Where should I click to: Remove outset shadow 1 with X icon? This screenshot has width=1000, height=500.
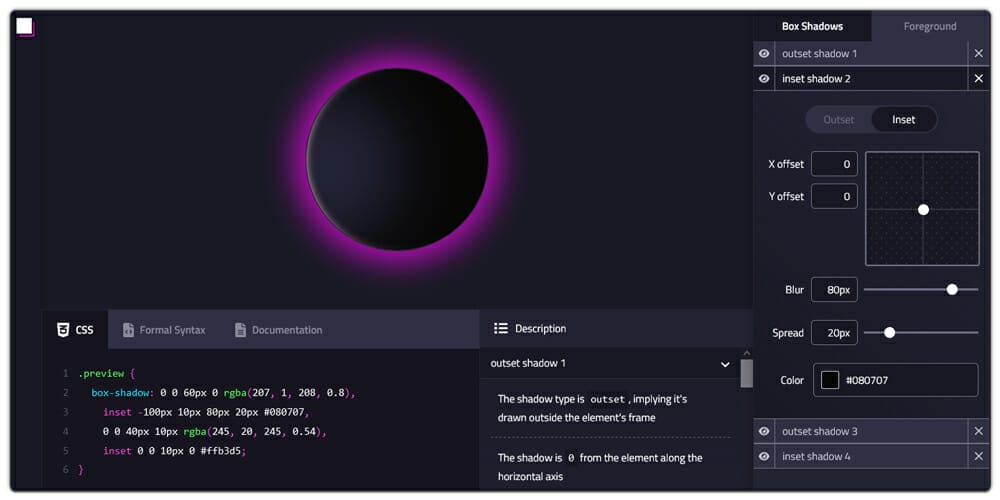click(978, 54)
